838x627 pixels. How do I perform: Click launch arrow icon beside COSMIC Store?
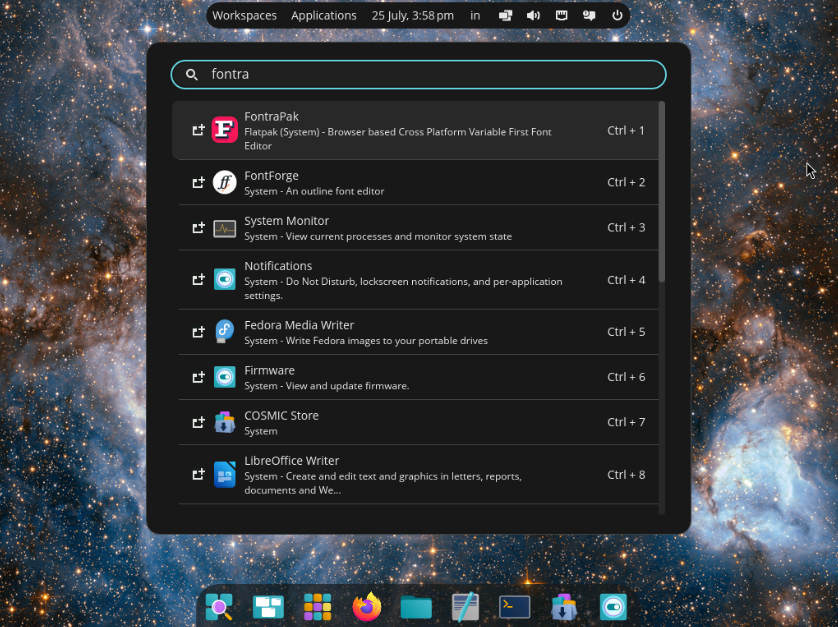(x=198, y=422)
